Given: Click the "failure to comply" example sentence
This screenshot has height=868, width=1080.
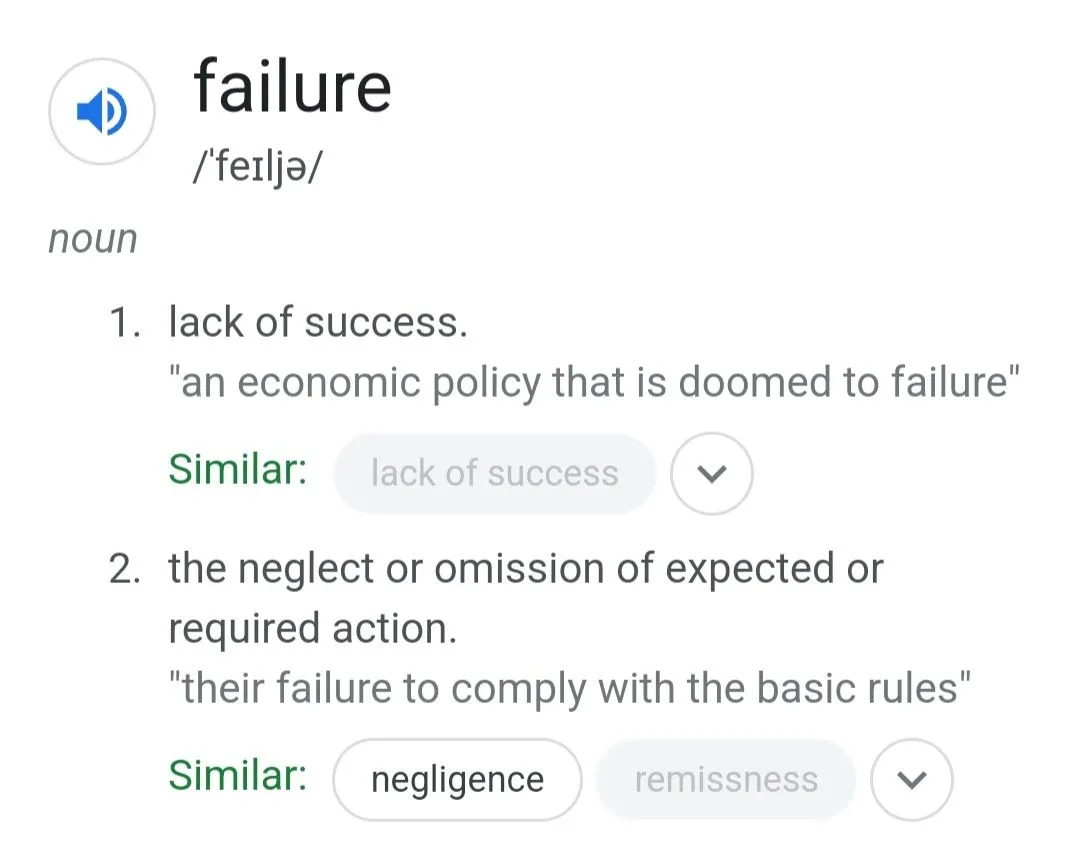Looking at the screenshot, I should tap(570, 690).
